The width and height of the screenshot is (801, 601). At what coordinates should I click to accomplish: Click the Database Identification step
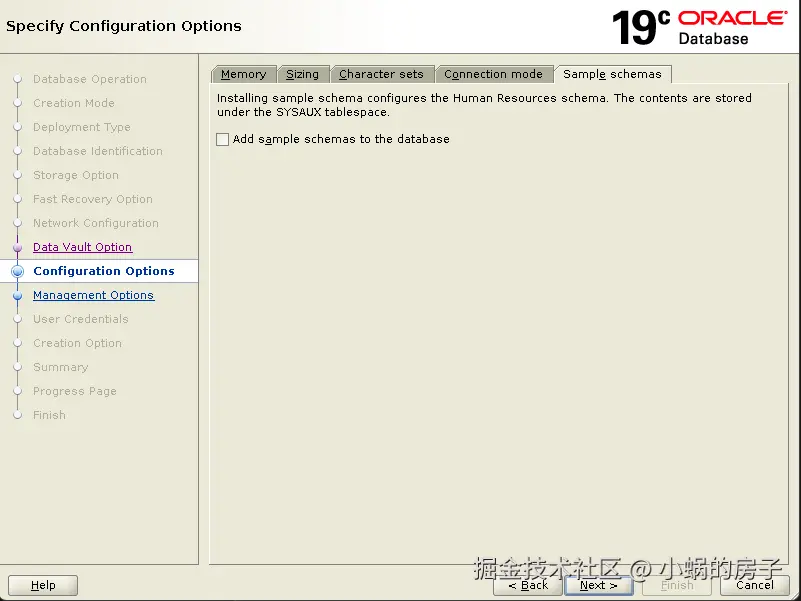(x=98, y=151)
